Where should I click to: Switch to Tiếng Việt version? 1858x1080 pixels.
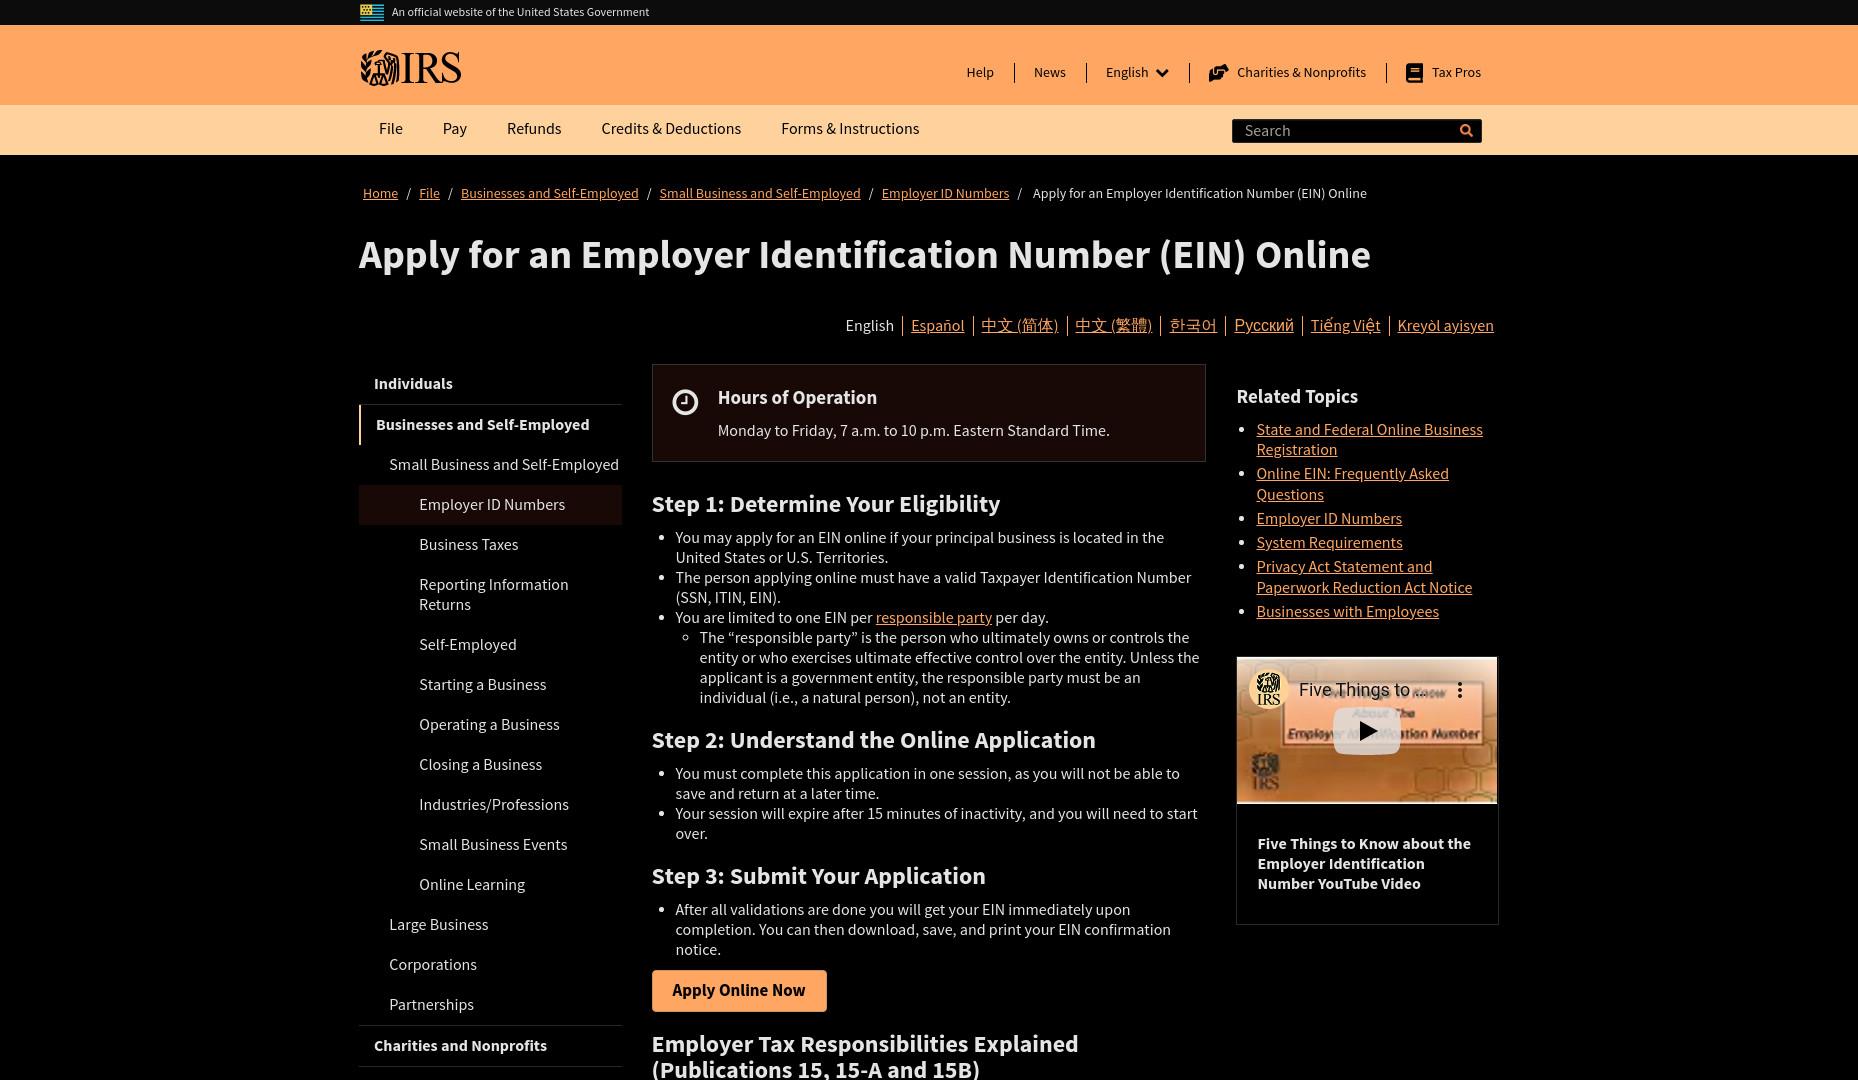point(1345,326)
